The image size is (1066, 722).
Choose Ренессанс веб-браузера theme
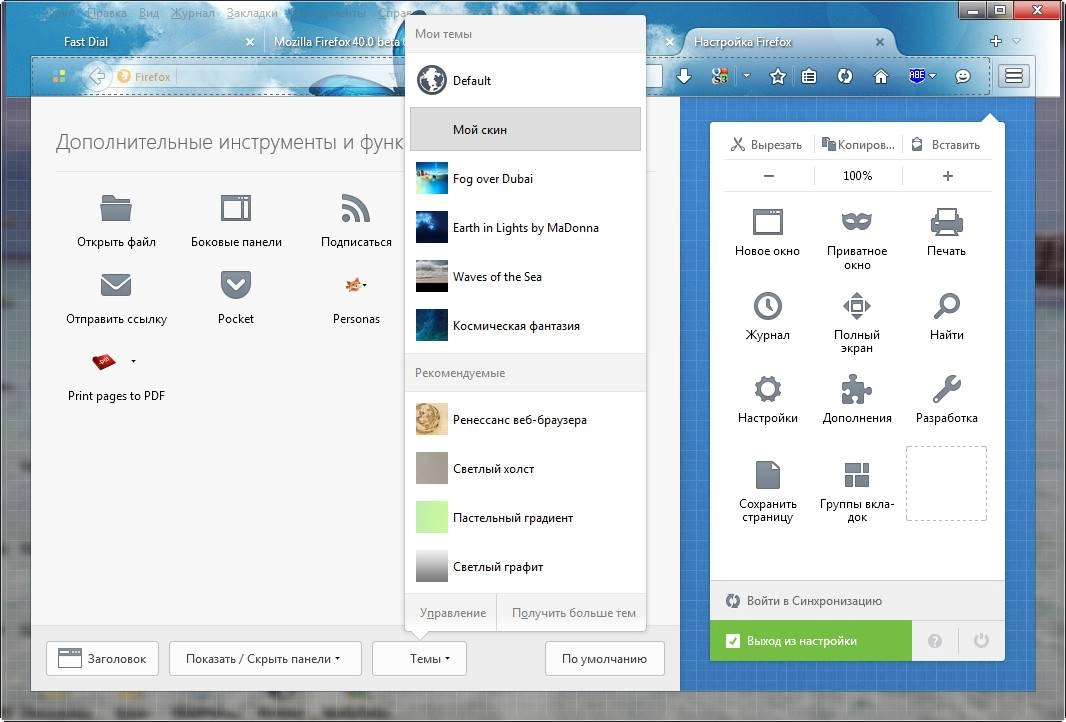(525, 419)
